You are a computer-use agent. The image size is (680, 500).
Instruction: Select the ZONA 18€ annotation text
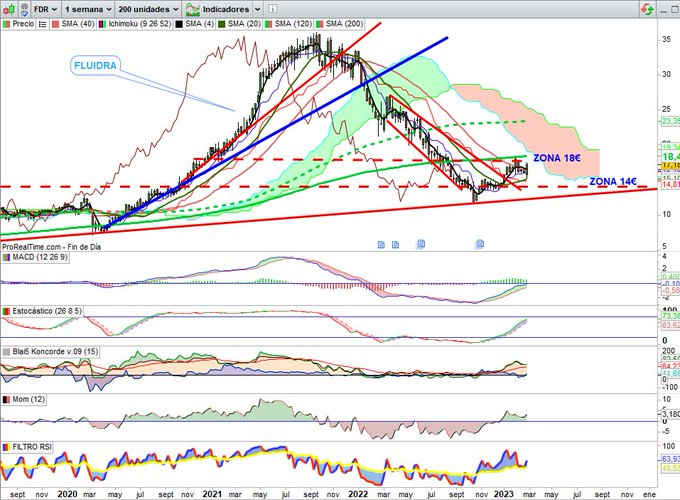pyautogui.click(x=557, y=158)
